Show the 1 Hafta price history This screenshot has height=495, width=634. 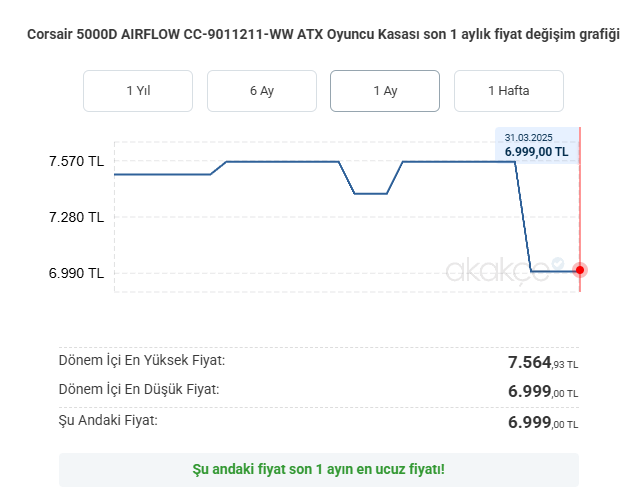[x=509, y=91]
